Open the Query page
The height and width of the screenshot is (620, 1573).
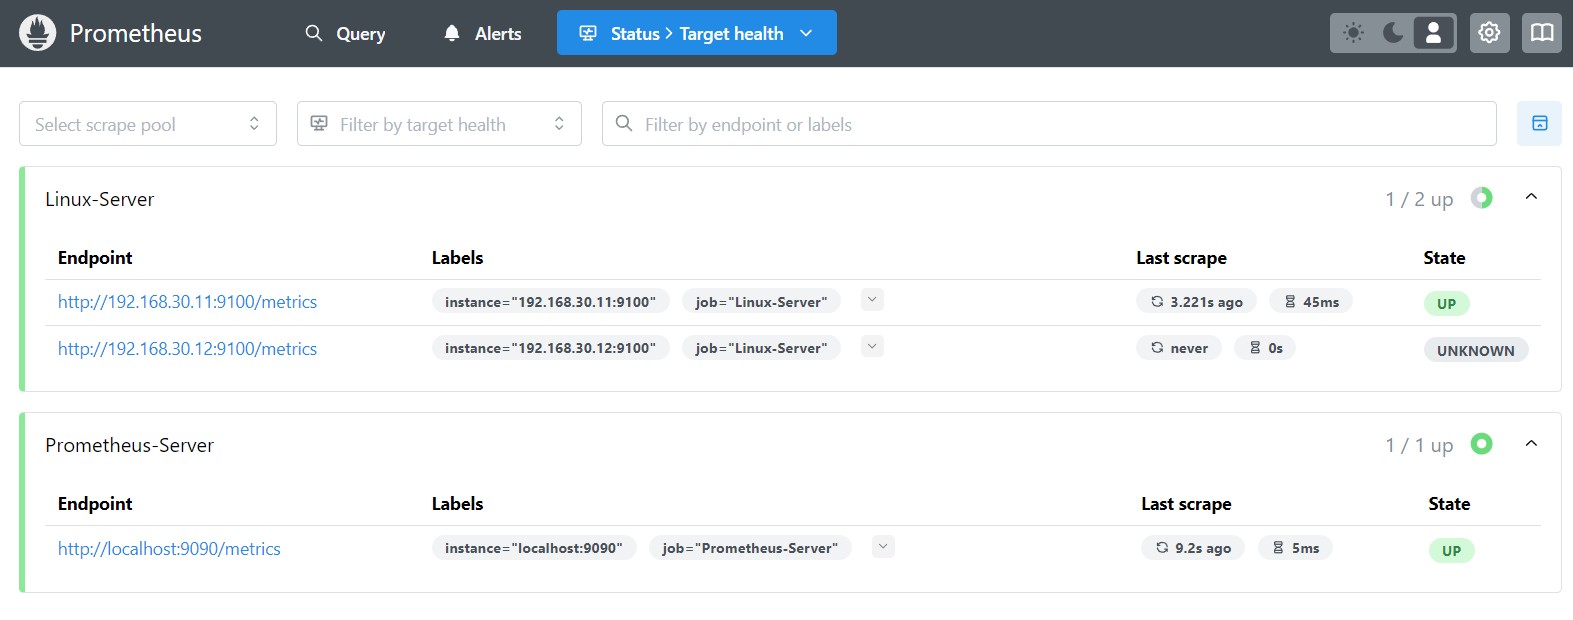[x=345, y=33]
